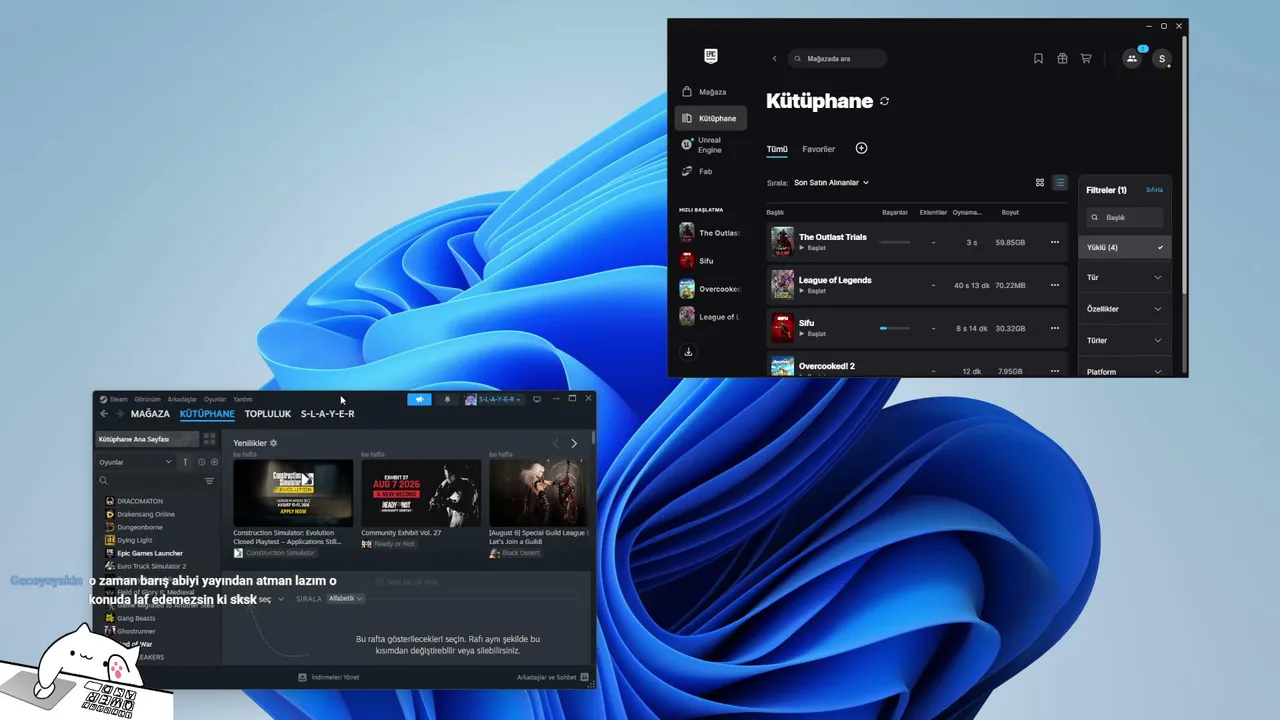This screenshot has width=1280, height=720.
Task: Open Epic downloads icon in sidebar
Action: [688, 352]
